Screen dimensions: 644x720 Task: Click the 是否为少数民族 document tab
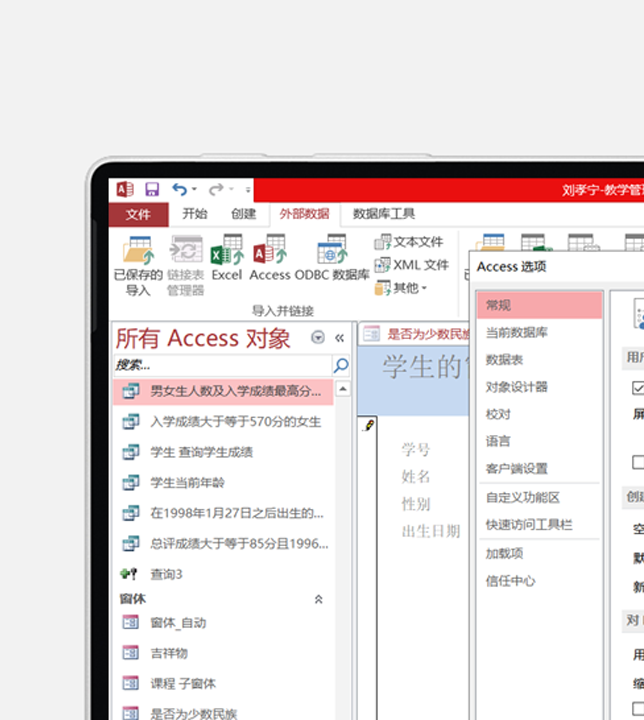click(x=416, y=334)
